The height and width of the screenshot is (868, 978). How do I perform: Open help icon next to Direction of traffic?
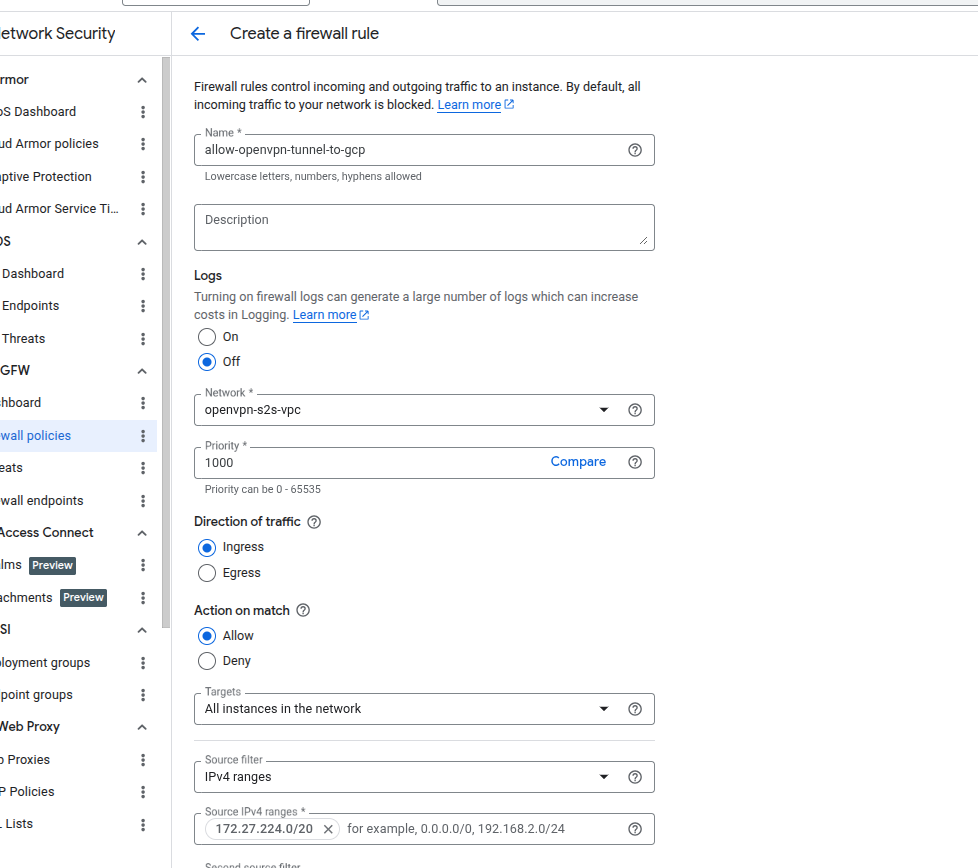pyautogui.click(x=314, y=522)
